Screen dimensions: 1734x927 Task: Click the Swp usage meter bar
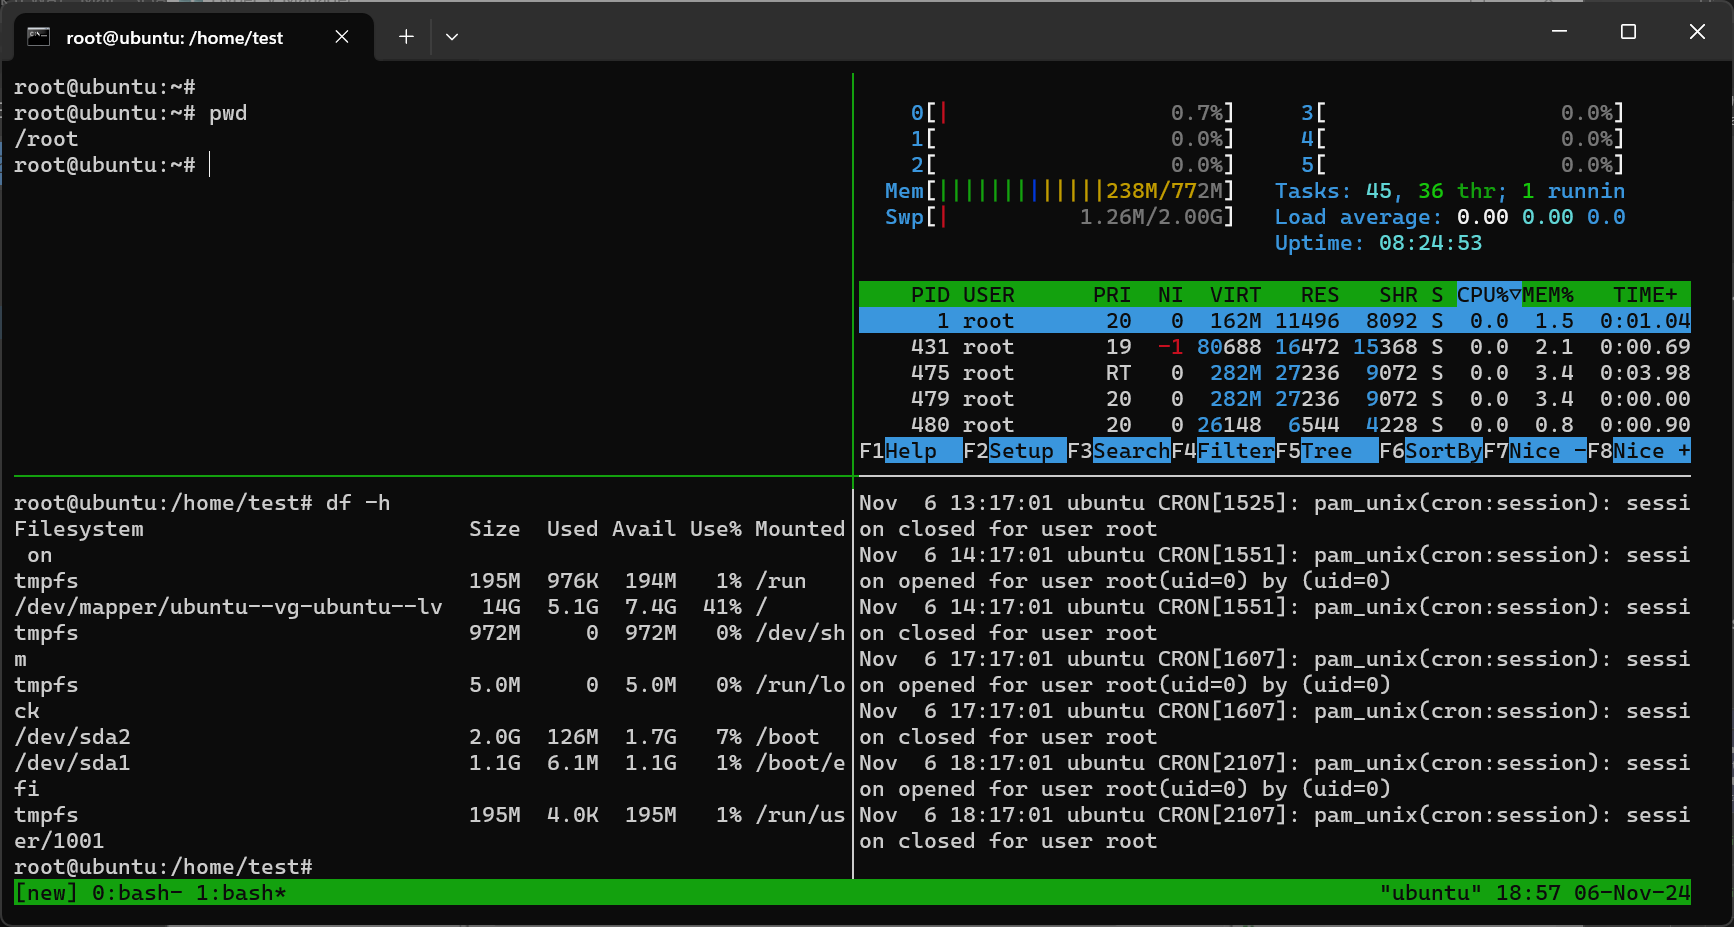click(1060, 217)
